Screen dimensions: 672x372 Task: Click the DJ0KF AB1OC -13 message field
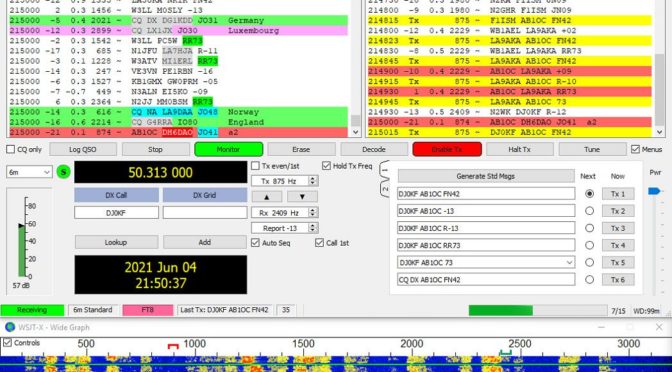coord(486,211)
